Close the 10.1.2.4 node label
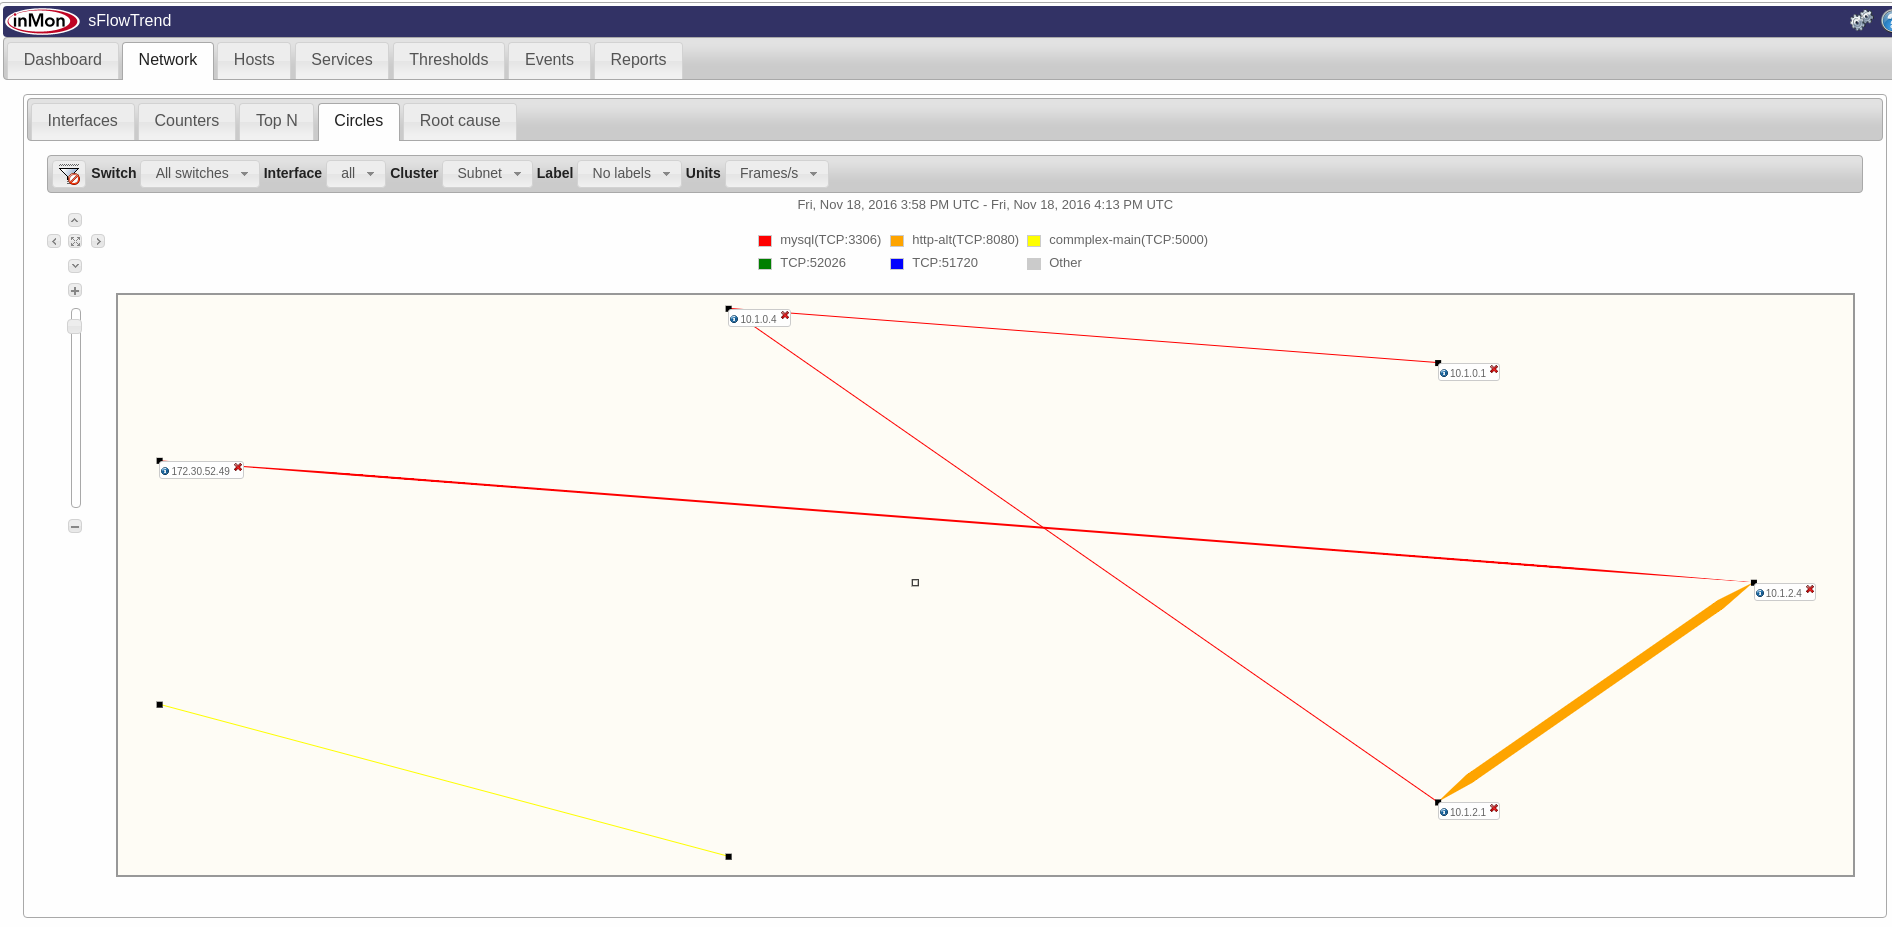 pos(1810,589)
